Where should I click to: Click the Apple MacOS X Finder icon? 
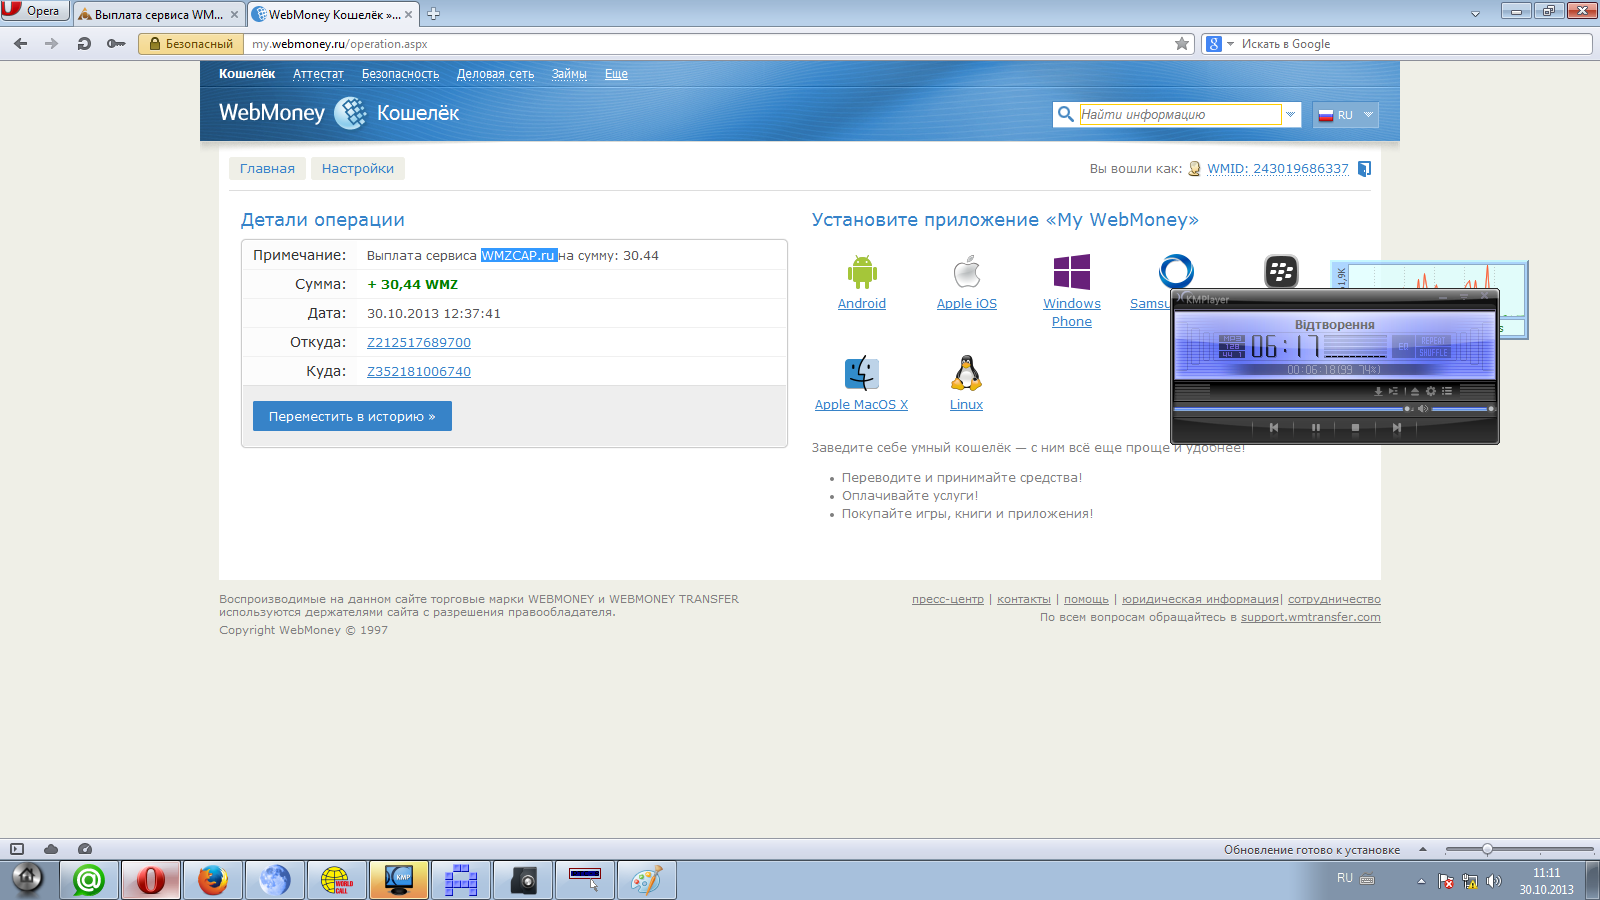pyautogui.click(x=861, y=373)
